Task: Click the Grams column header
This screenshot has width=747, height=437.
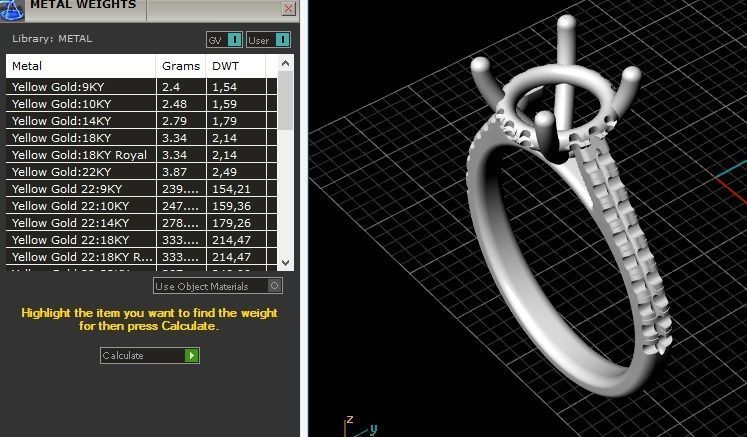Action: pos(181,66)
